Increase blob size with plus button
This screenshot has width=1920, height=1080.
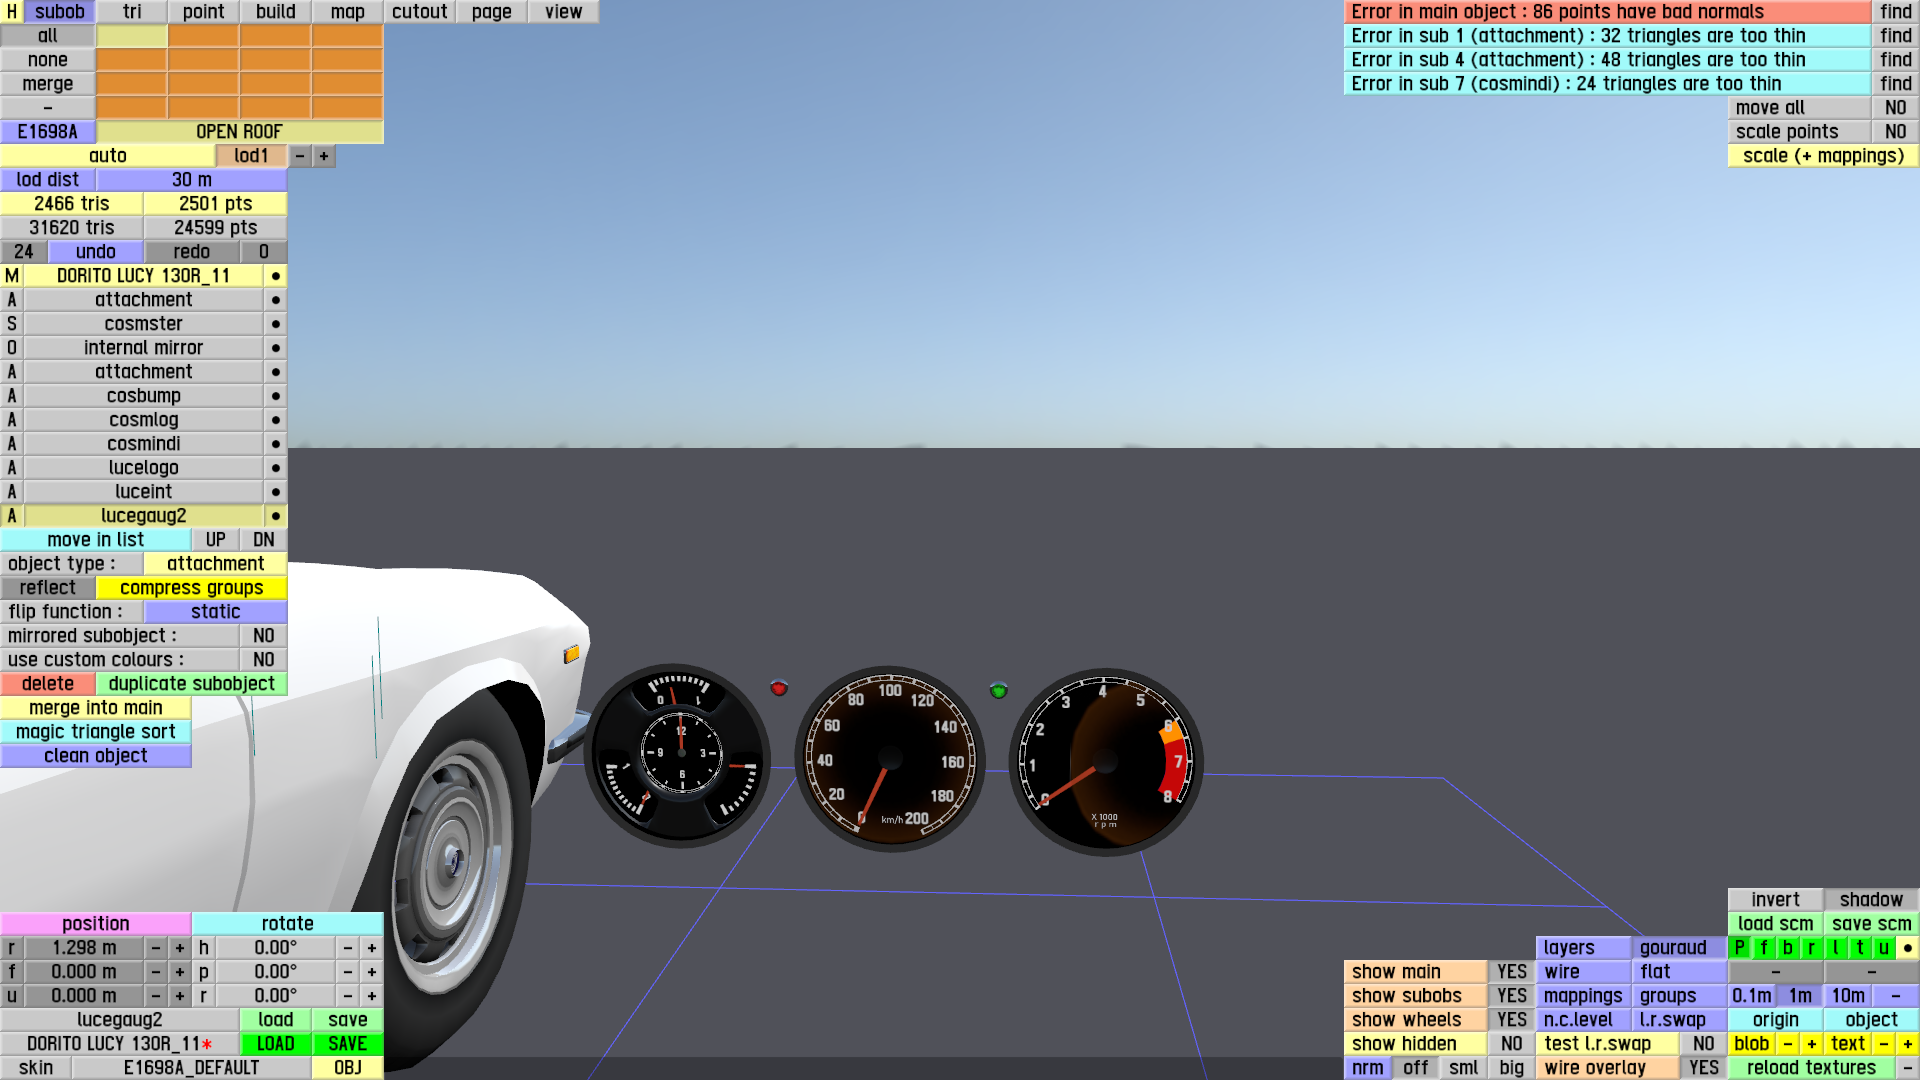click(x=1812, y=1044)
